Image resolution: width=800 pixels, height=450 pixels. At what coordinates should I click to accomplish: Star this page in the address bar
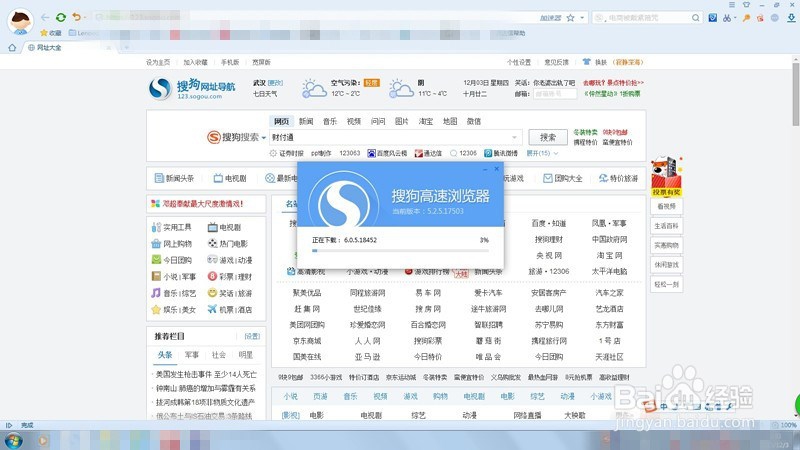pyautogui.click(x=570, y=18)
